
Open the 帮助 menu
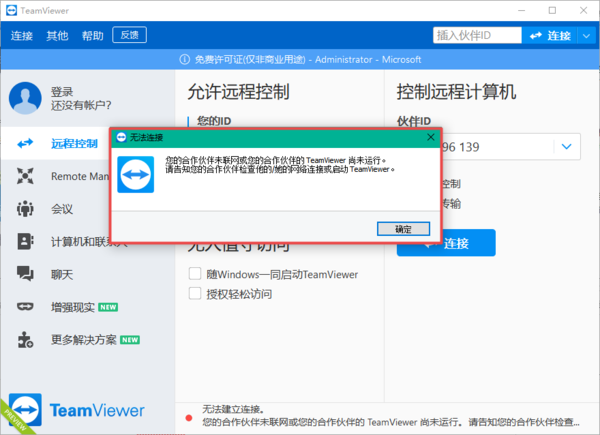pyautogui.click(x=92, y=35)
